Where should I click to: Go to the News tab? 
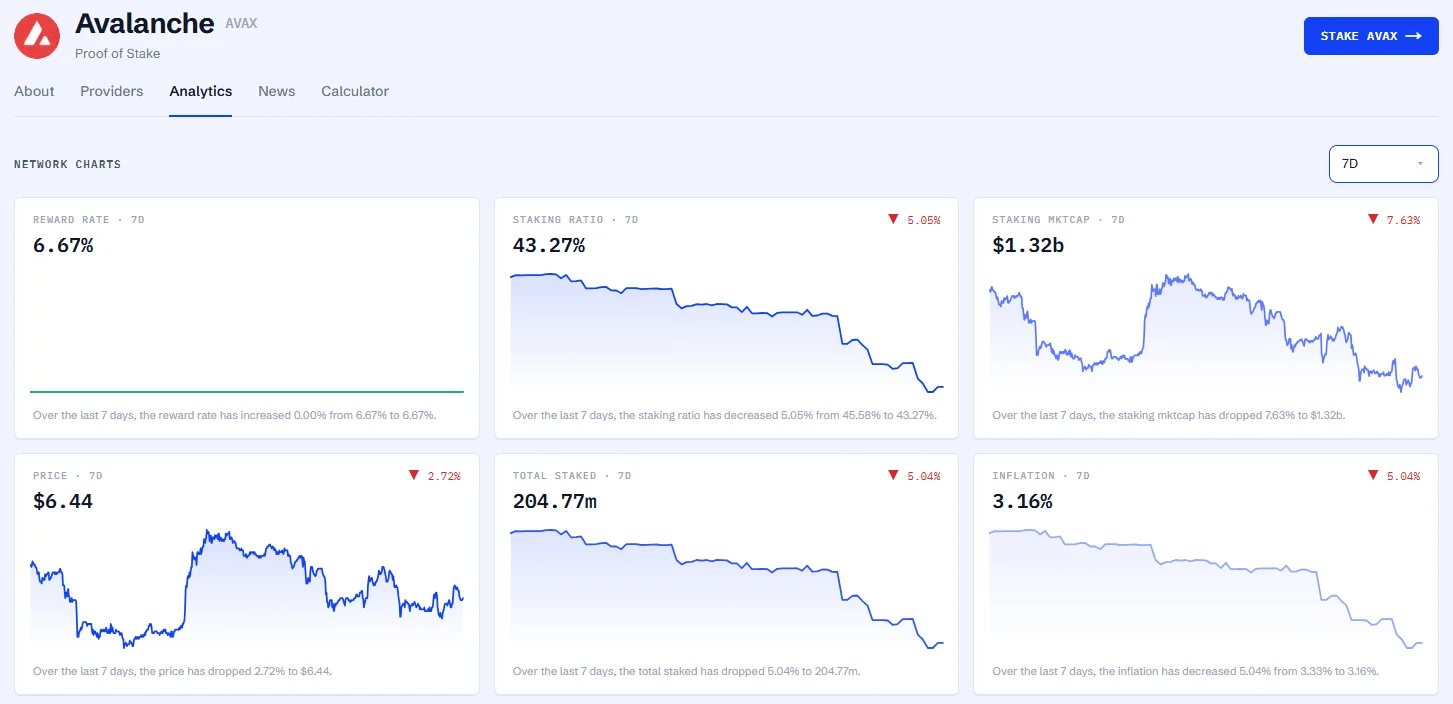tap(277, 91)
